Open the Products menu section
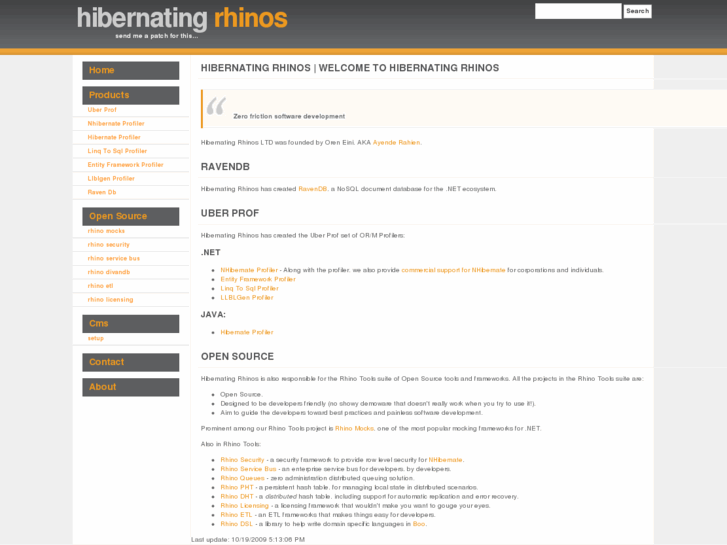727x545 pixels. tap(131, 95)
